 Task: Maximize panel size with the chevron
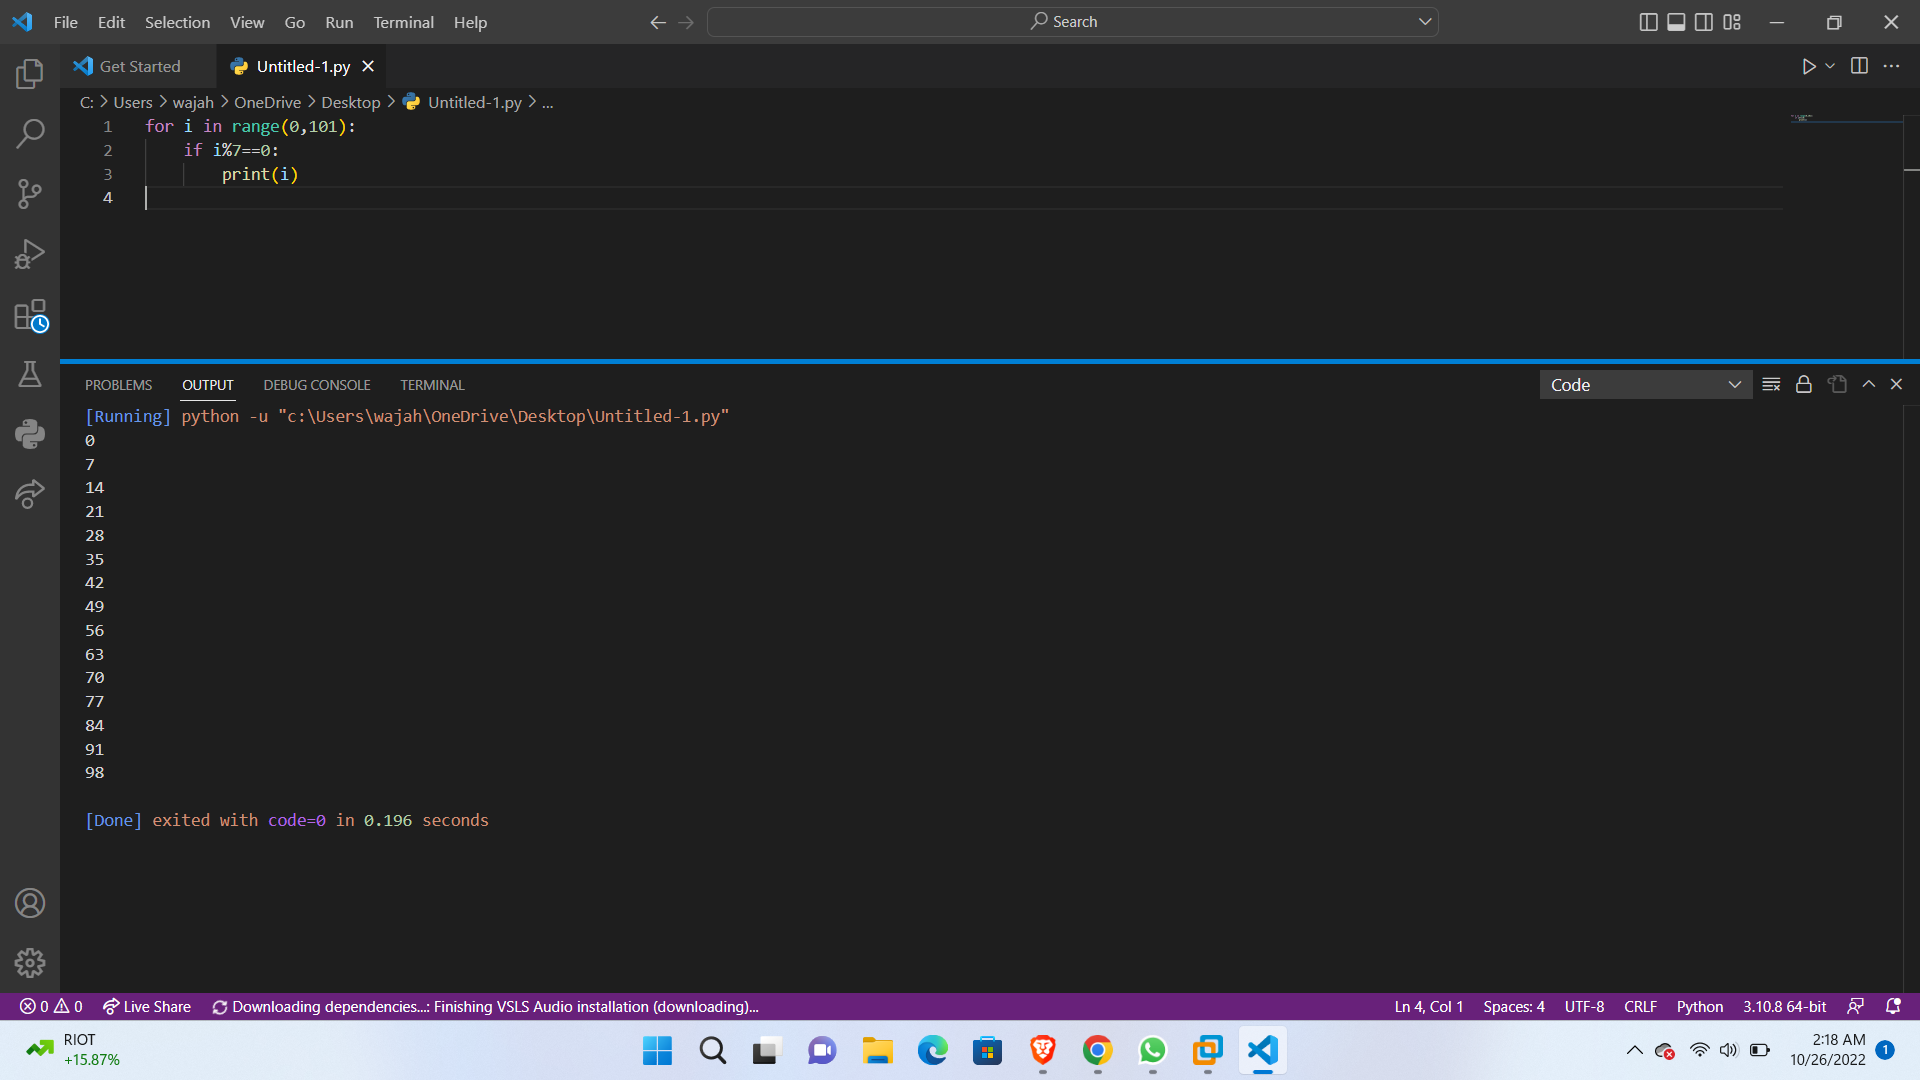pos(1868,385)
